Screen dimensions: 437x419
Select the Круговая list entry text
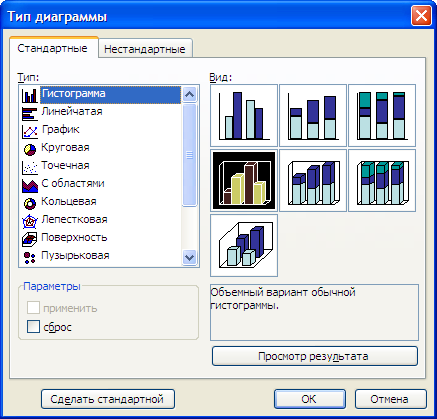65,147
